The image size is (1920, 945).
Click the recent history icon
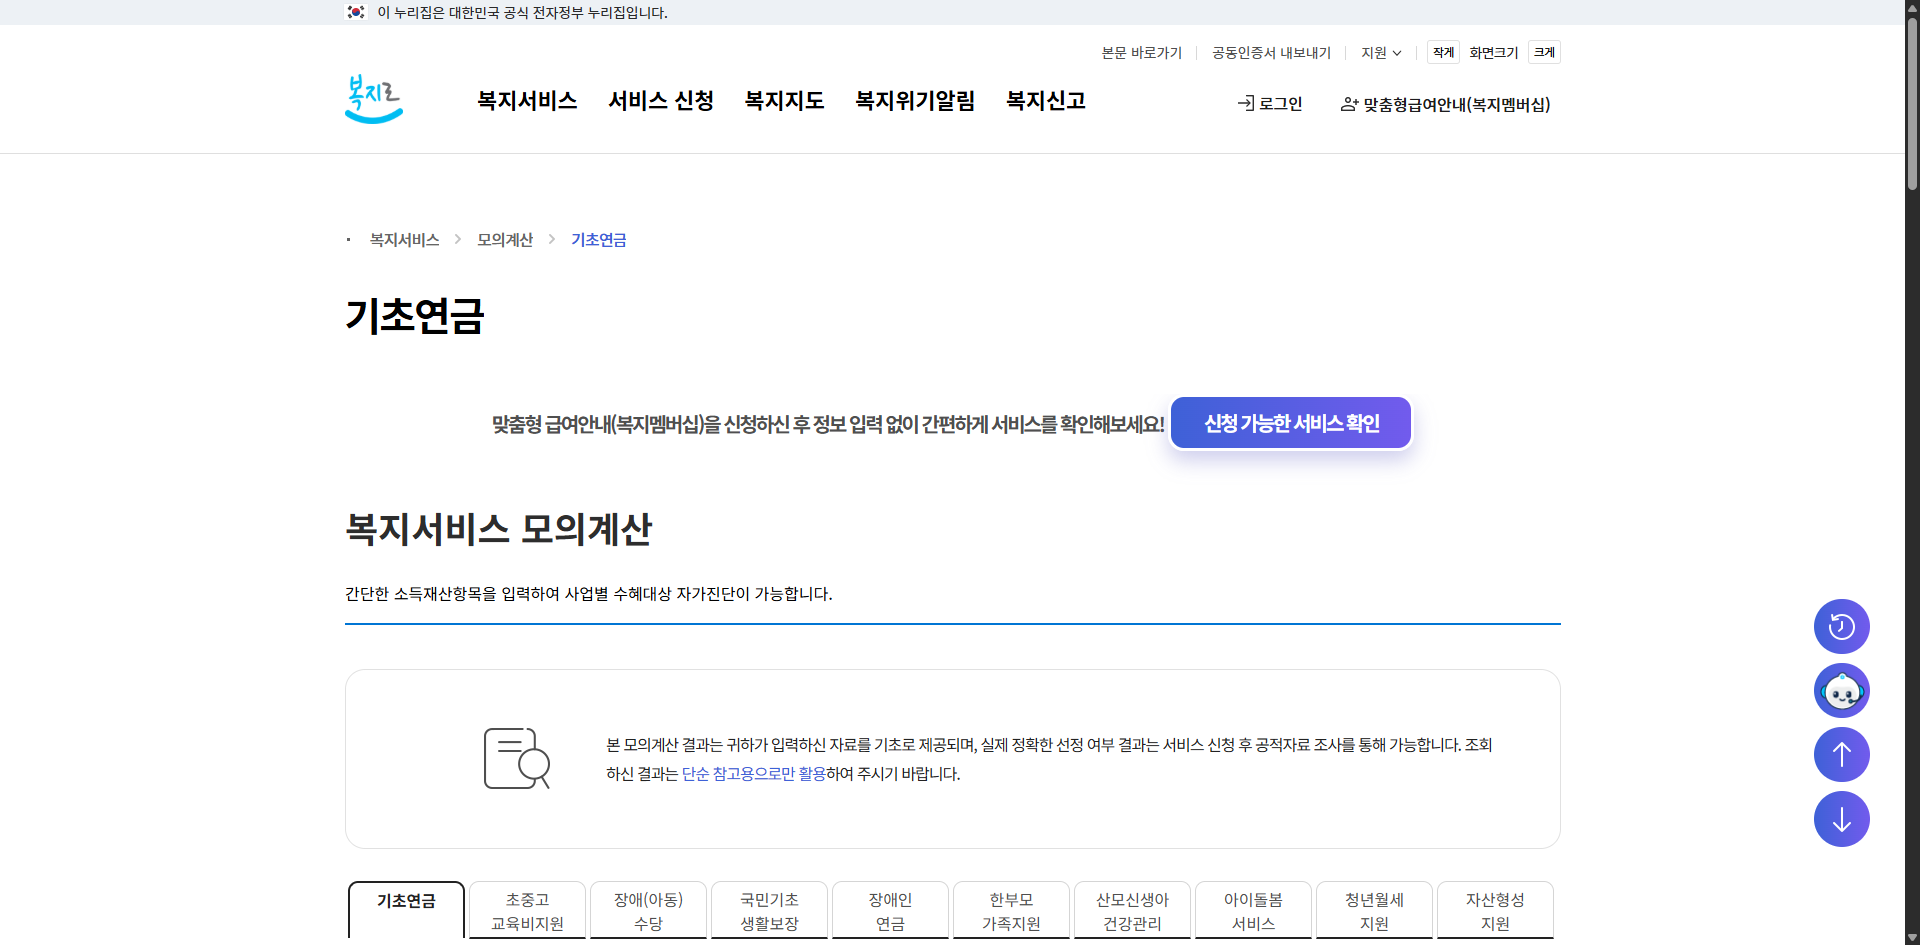[1841, 626]
